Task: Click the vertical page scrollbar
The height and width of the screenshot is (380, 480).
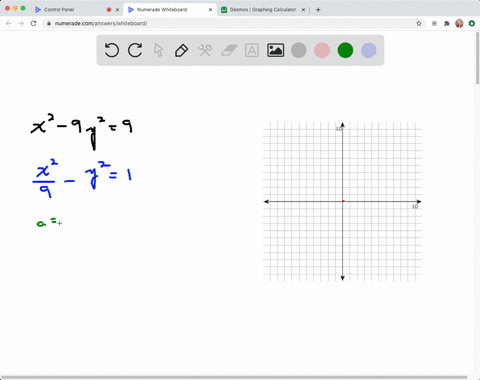Action: click(477, 58)
